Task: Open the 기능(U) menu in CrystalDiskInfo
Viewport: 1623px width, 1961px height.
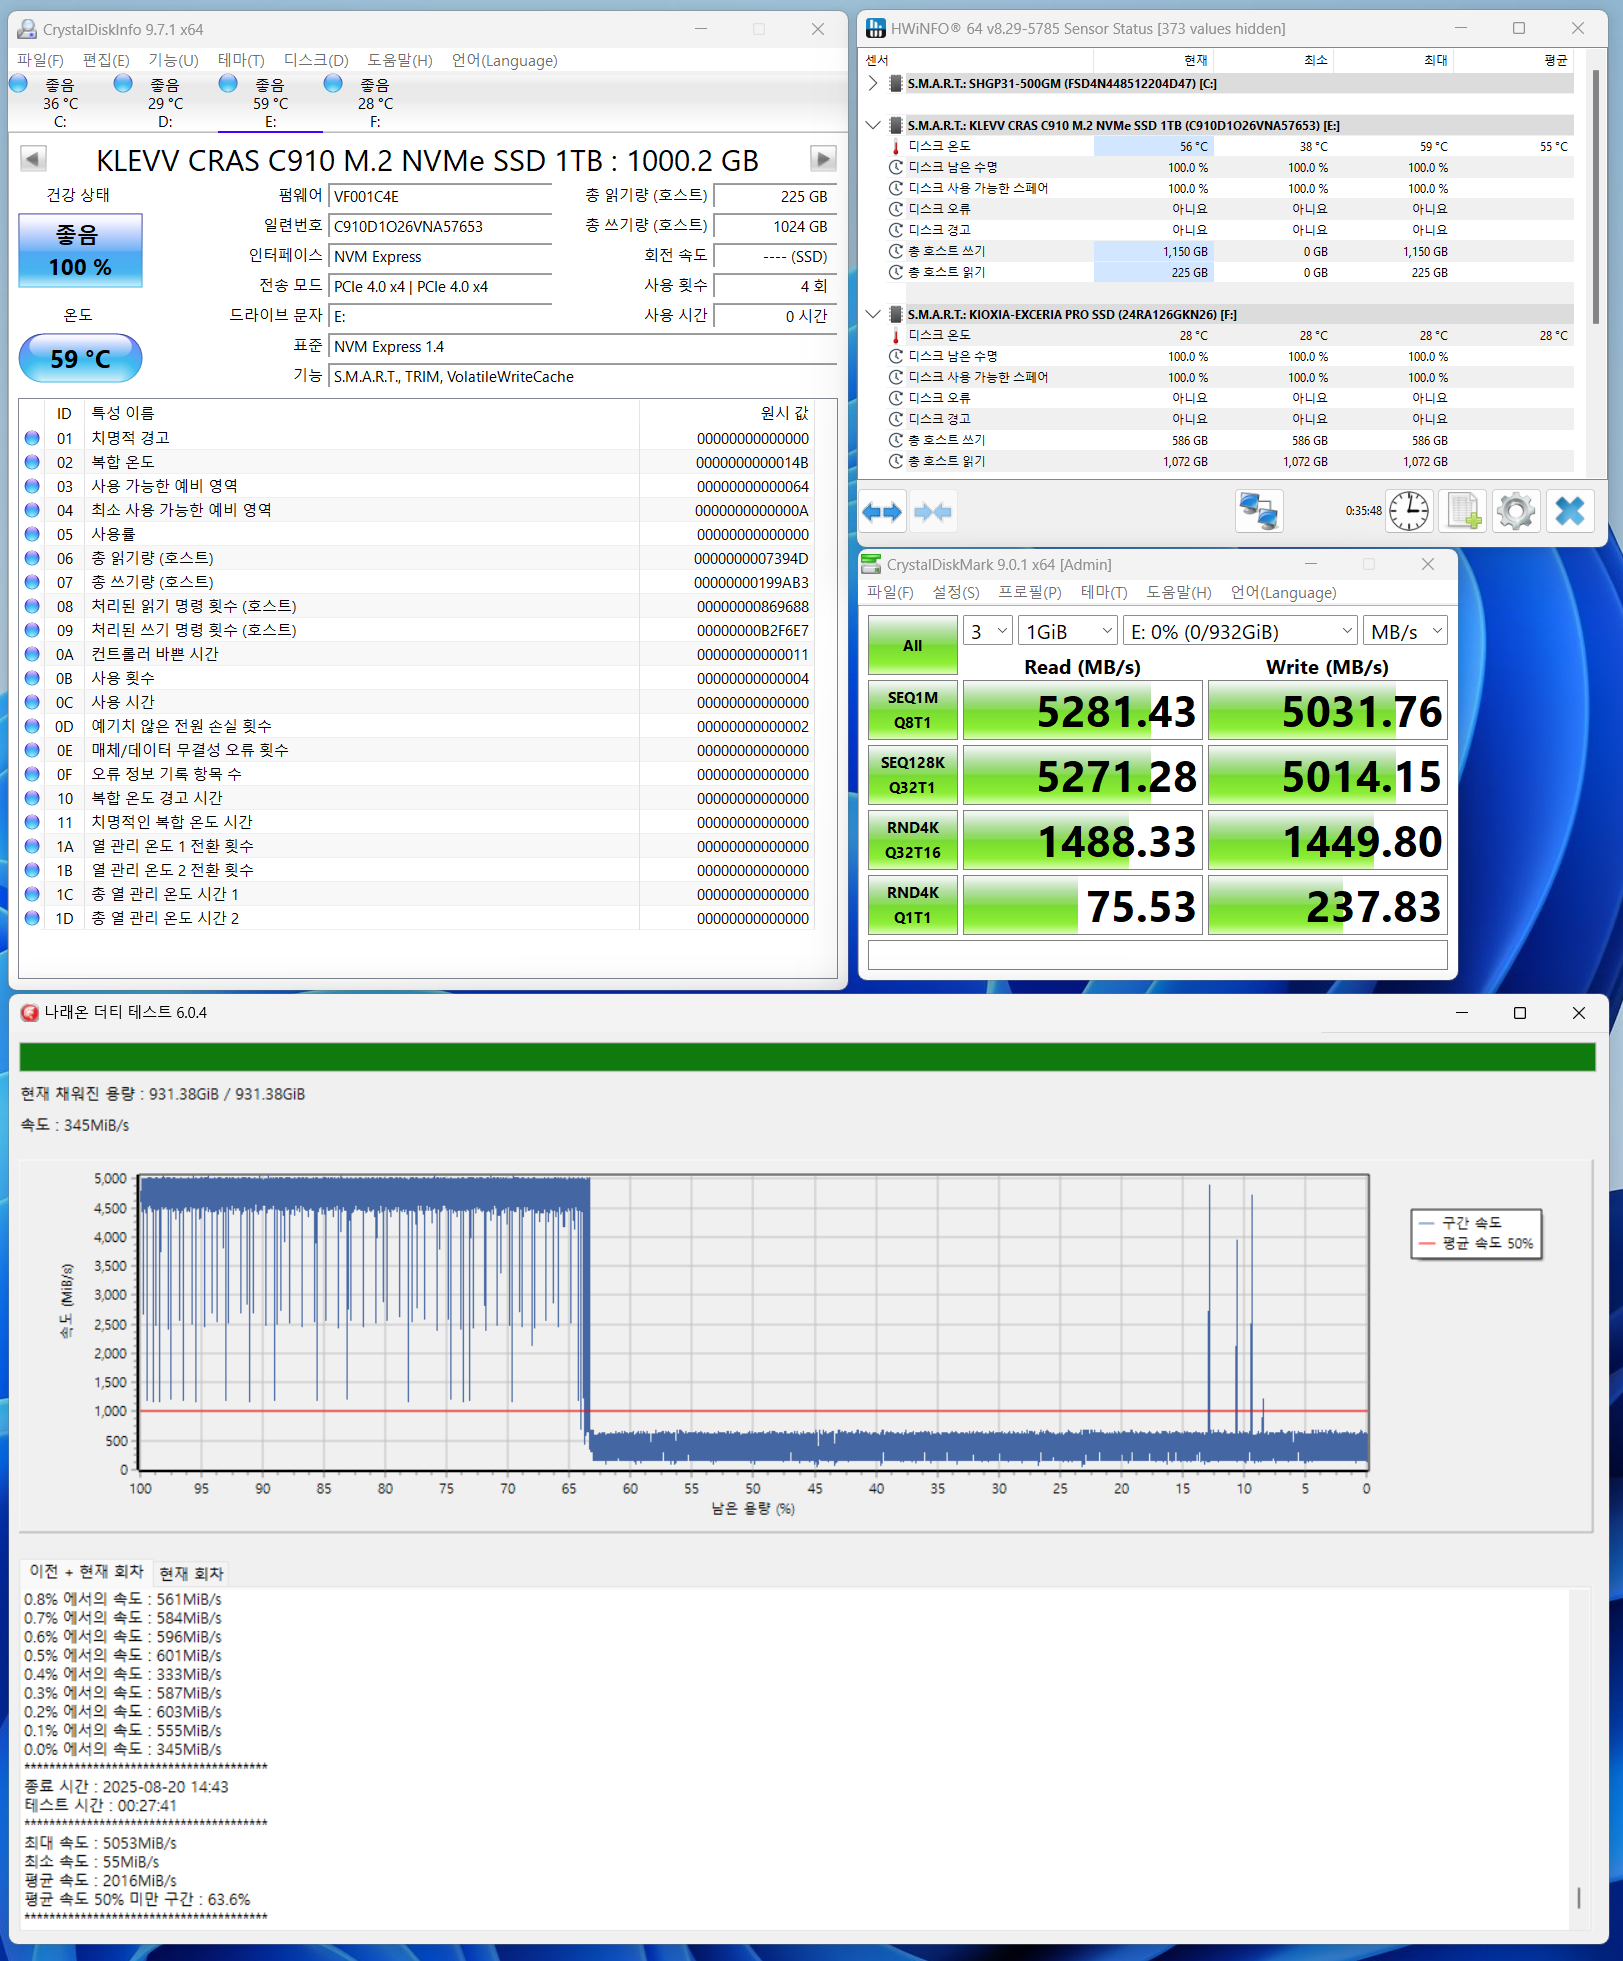Action: [173, 60]
